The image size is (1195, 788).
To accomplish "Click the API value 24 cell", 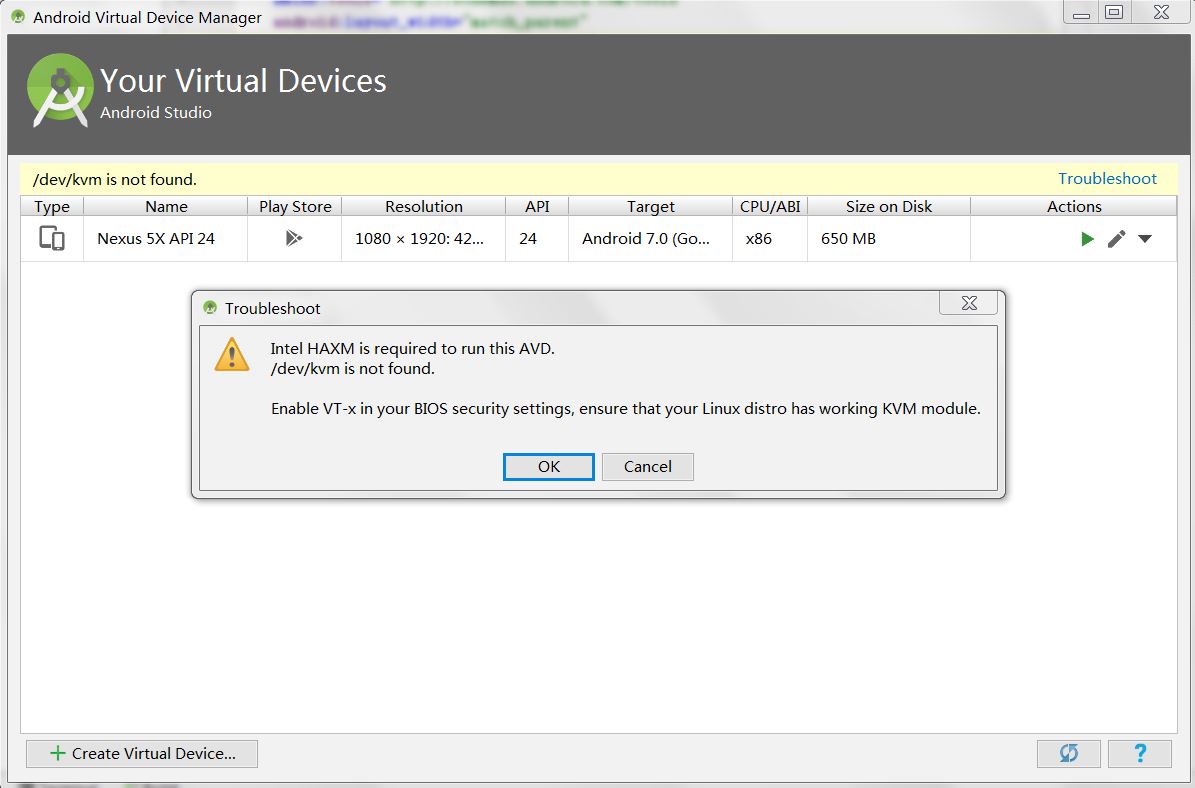I will coord(537,239).
